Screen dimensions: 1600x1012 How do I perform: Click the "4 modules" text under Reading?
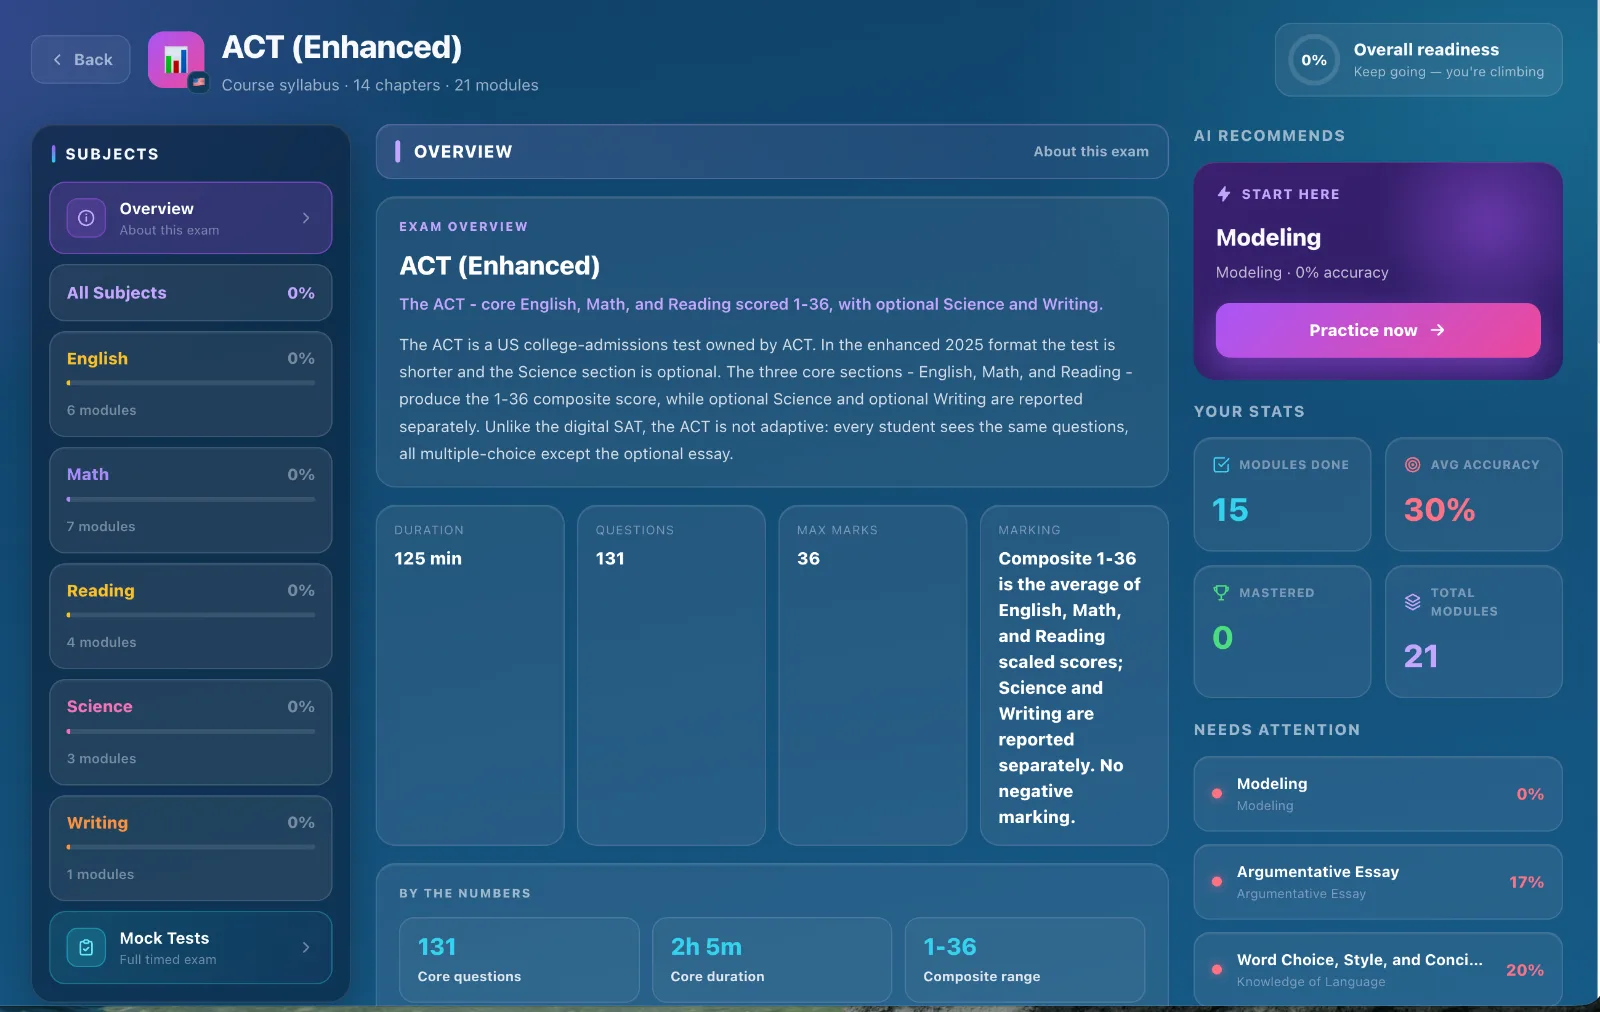102,642
